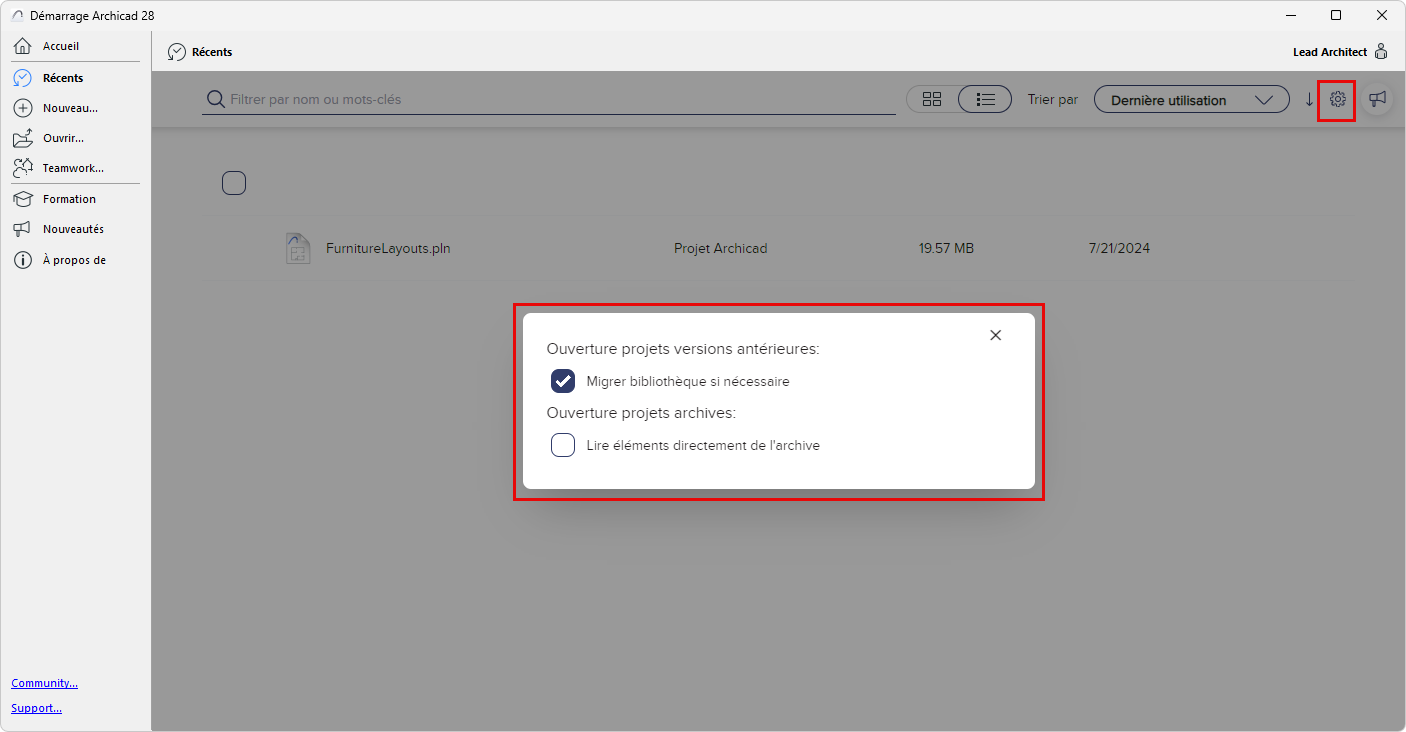Close the Démarrage Archicad 28 window

pos(1382,15)
